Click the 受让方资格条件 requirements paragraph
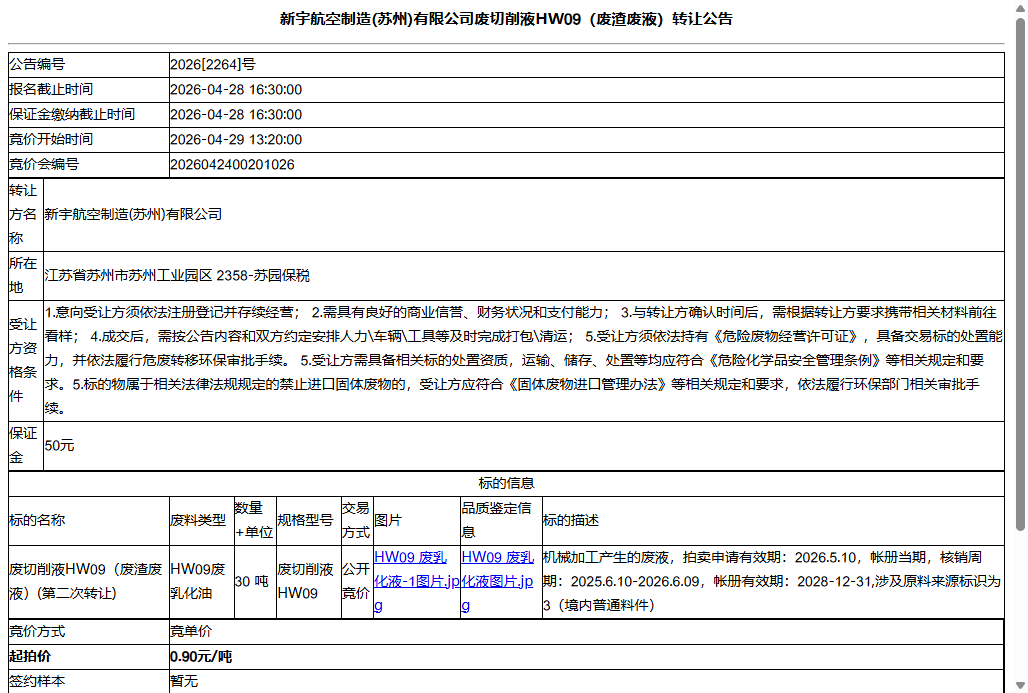 pyautogui.click(x=524, y=360)
